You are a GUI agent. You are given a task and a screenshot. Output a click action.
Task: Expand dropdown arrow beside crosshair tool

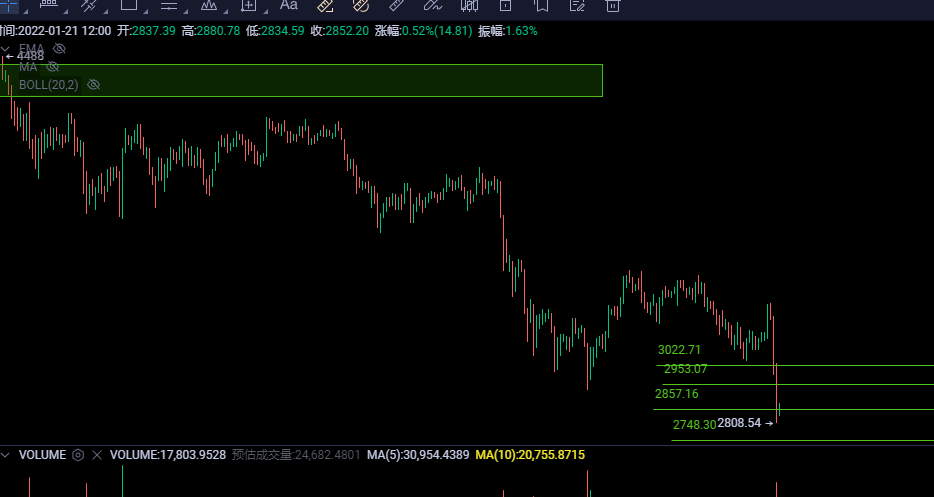pyautogui.click(x=25, y=11)
